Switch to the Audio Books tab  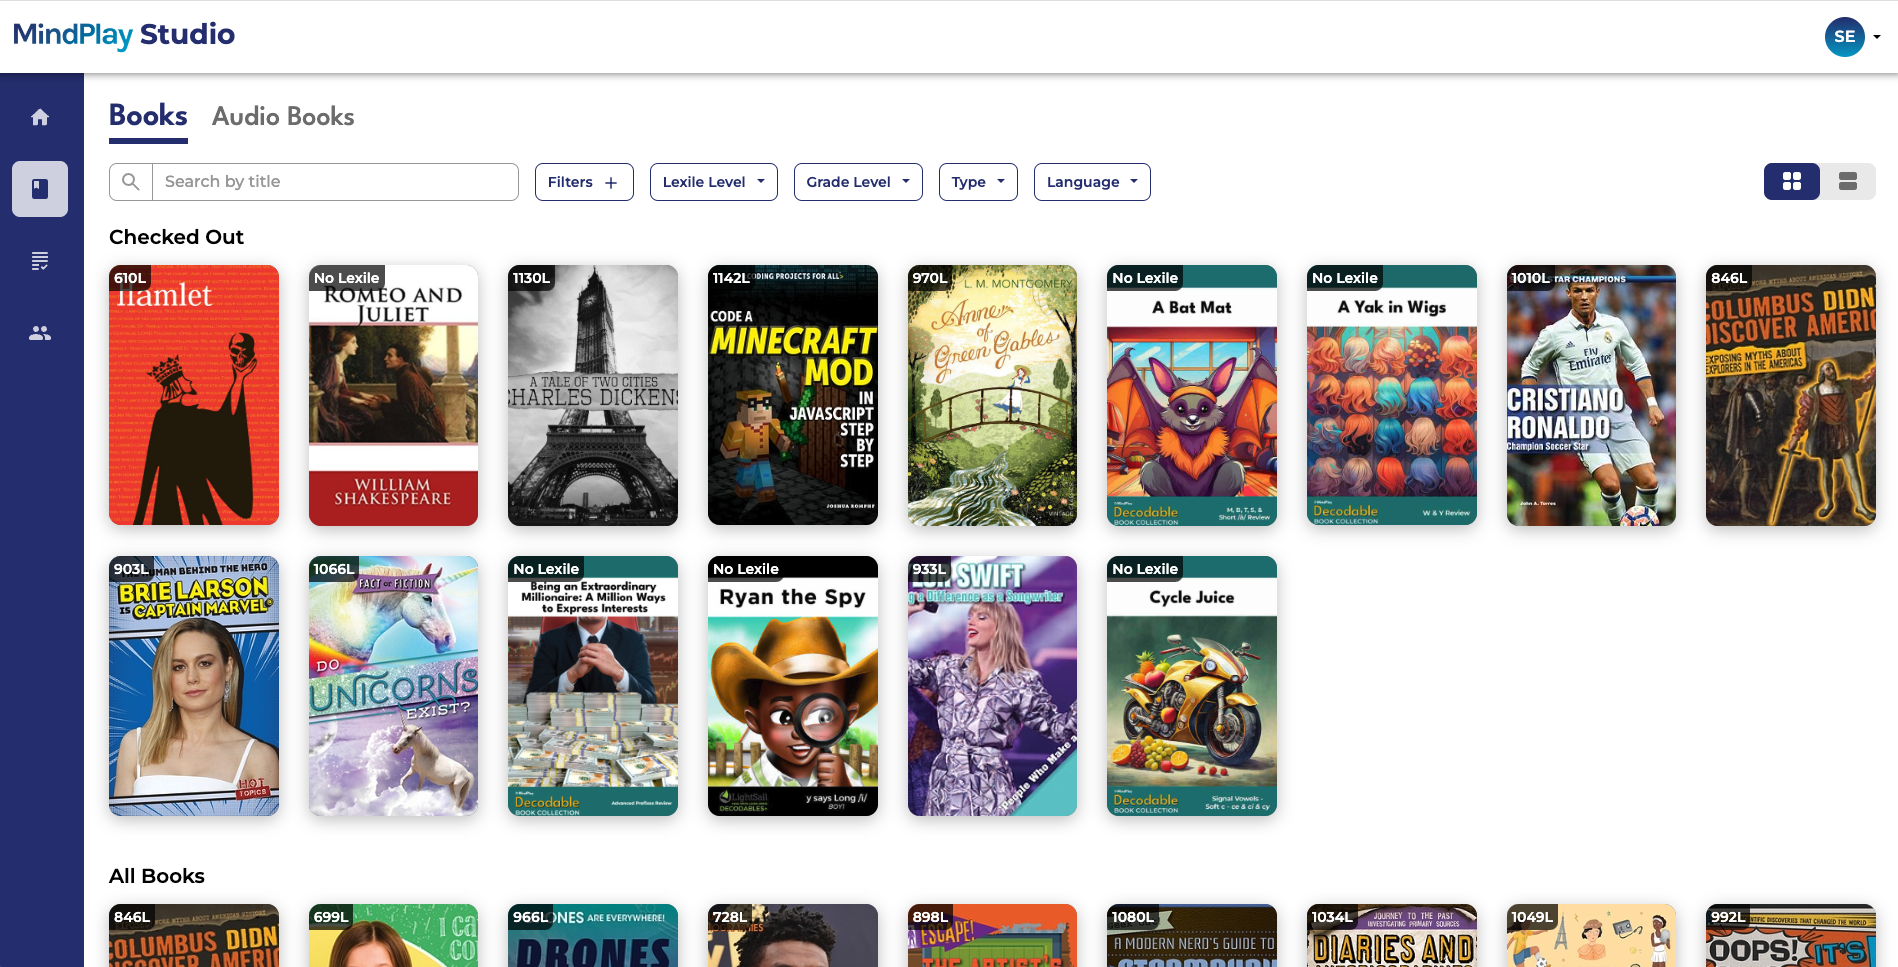(x=283, y=117)
